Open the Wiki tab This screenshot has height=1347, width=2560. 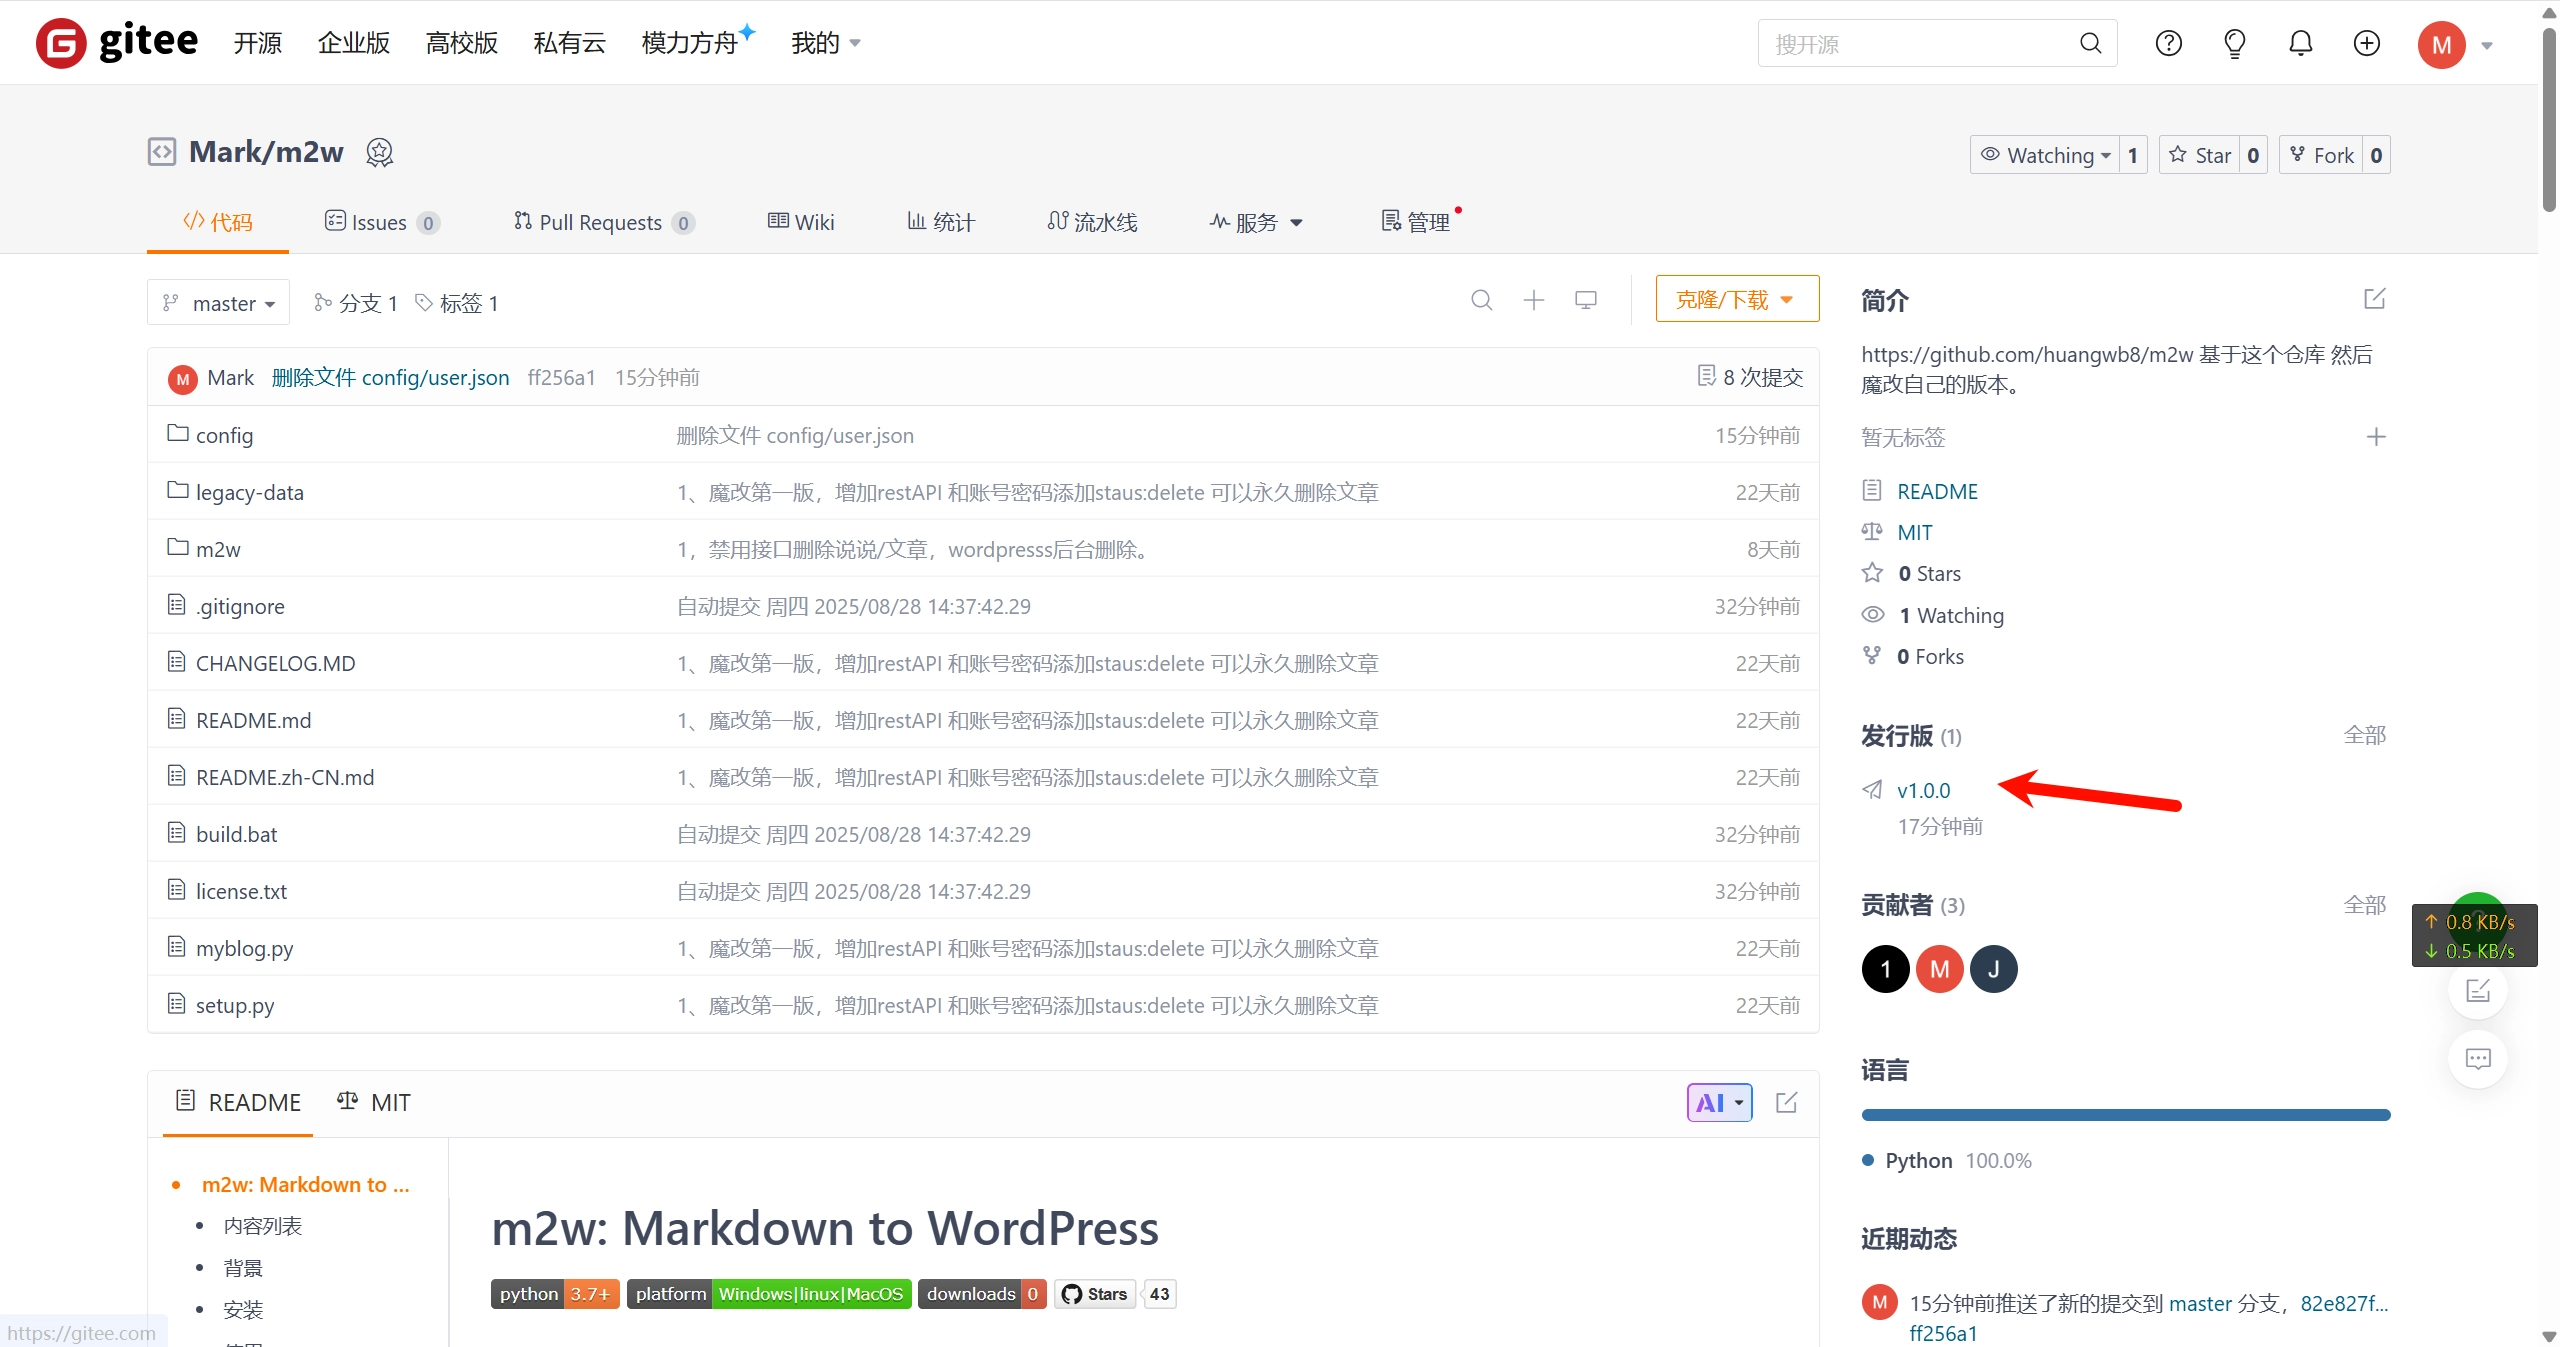point(801,222)
